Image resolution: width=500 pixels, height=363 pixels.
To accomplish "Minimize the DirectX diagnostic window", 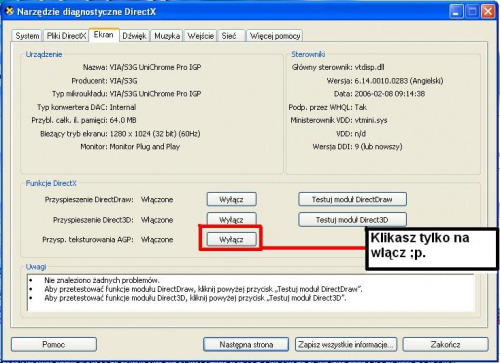I will (456, 12).
